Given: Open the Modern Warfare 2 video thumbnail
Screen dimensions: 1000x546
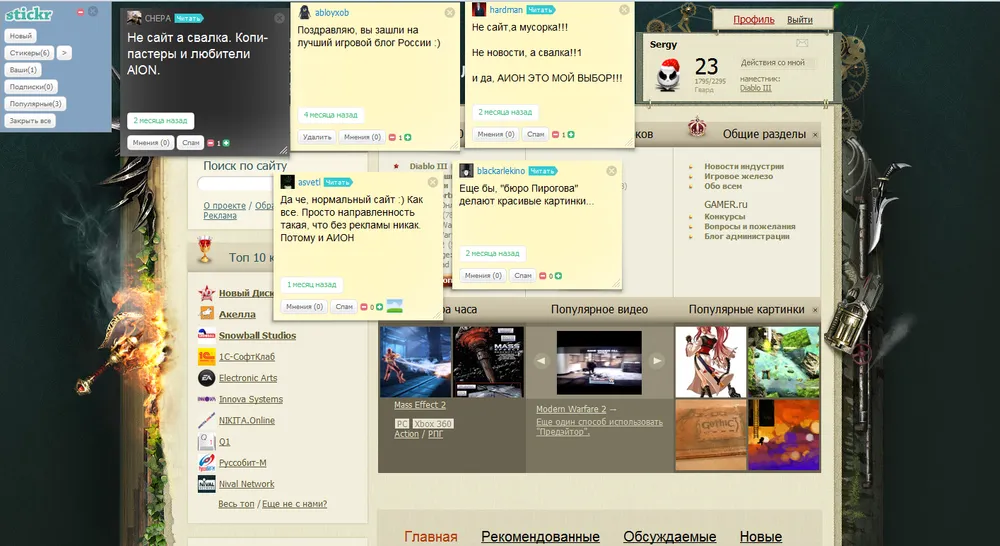Looking at the screenshot, I should click(599, 362).
